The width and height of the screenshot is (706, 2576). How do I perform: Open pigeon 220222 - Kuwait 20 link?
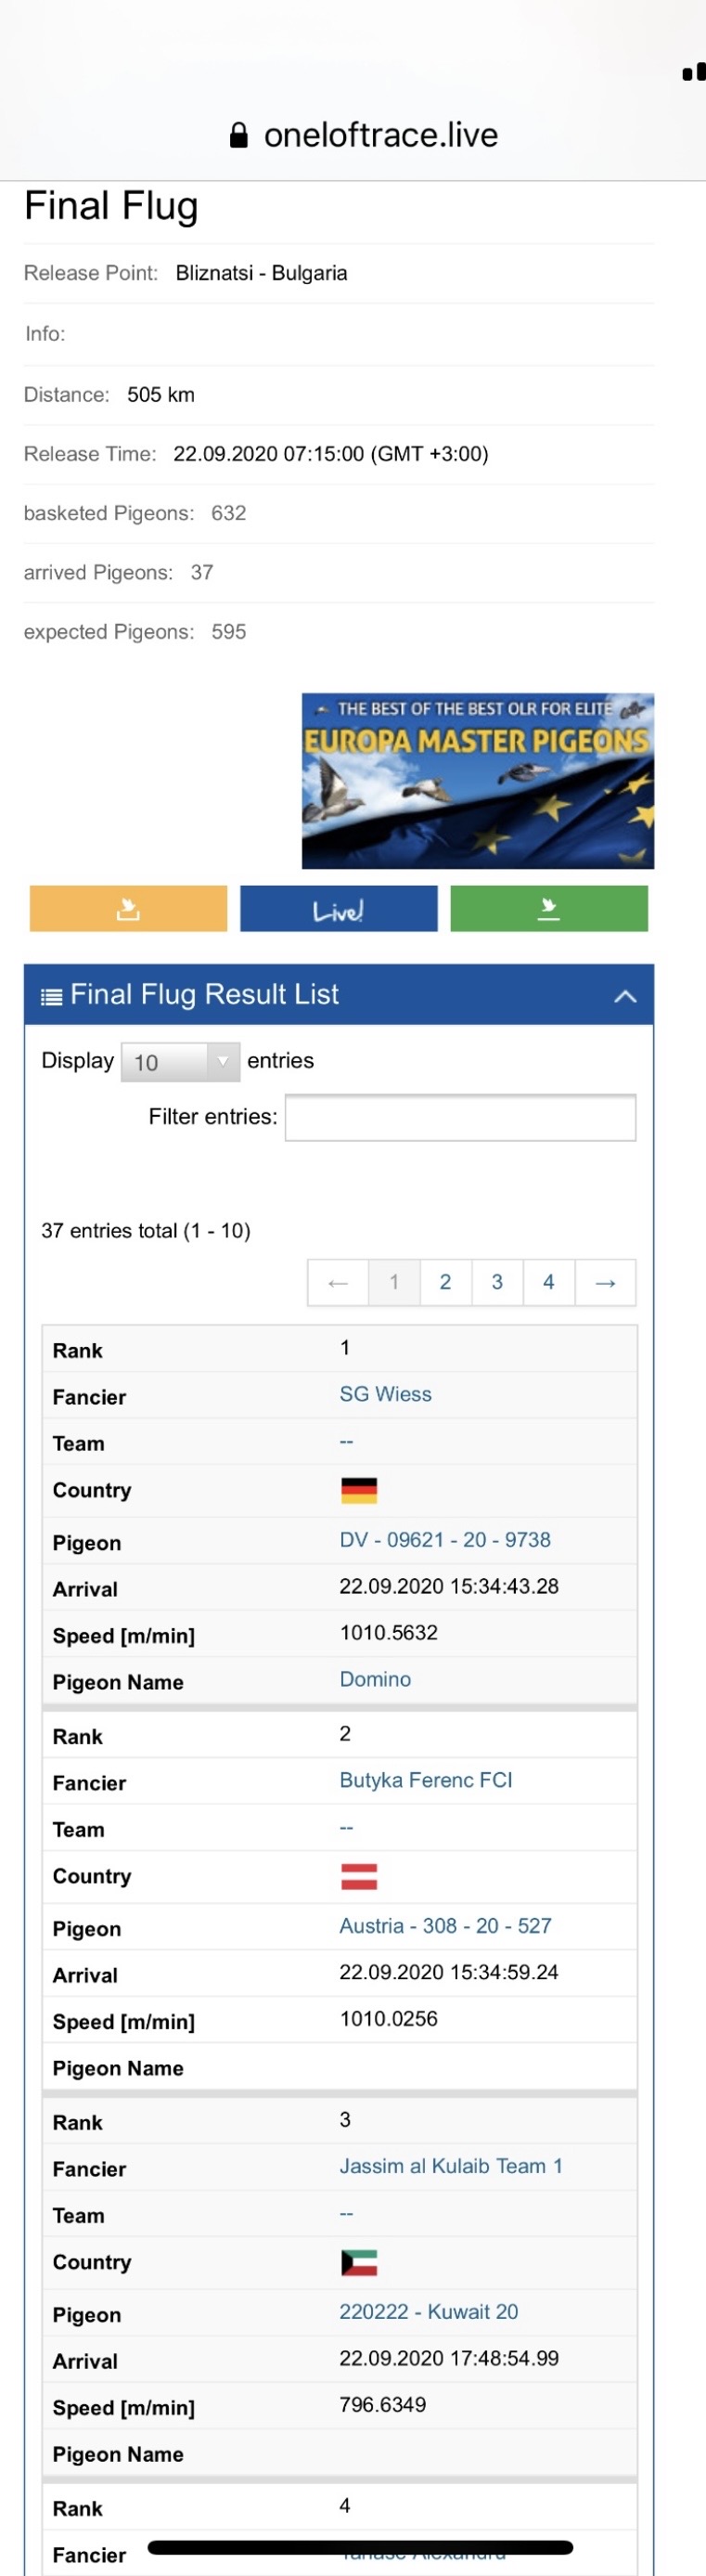(429, 2312)
